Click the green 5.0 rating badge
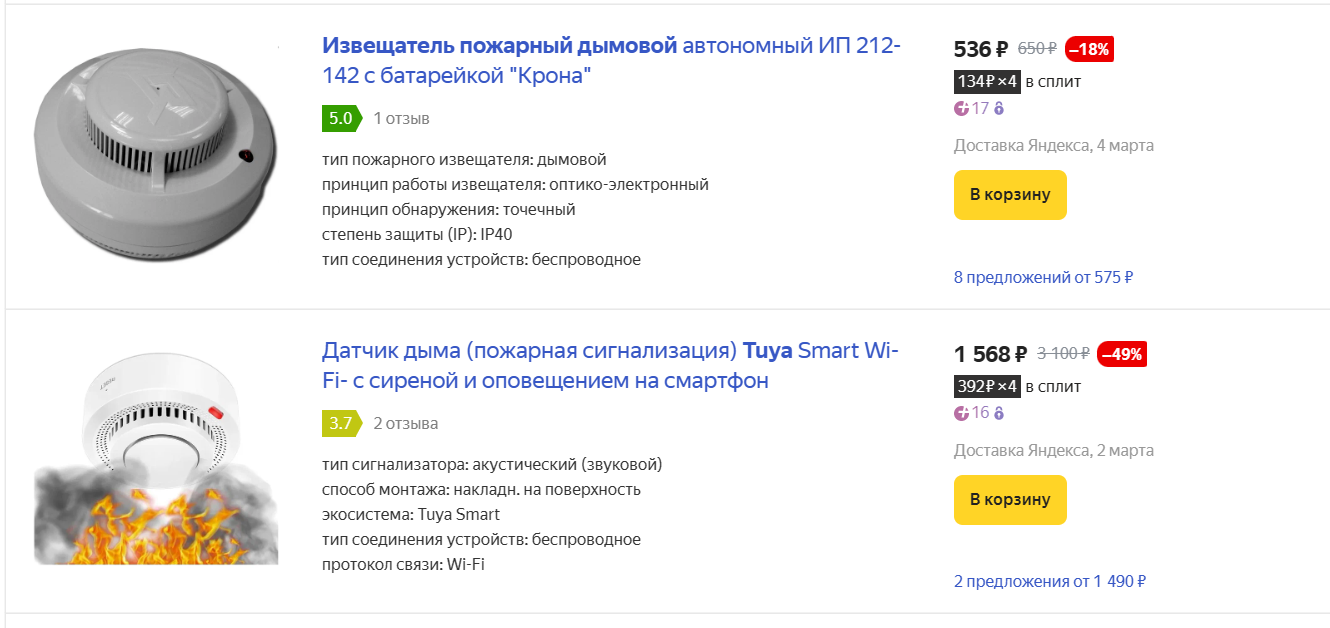1330x628 pixels. point(340,119)
